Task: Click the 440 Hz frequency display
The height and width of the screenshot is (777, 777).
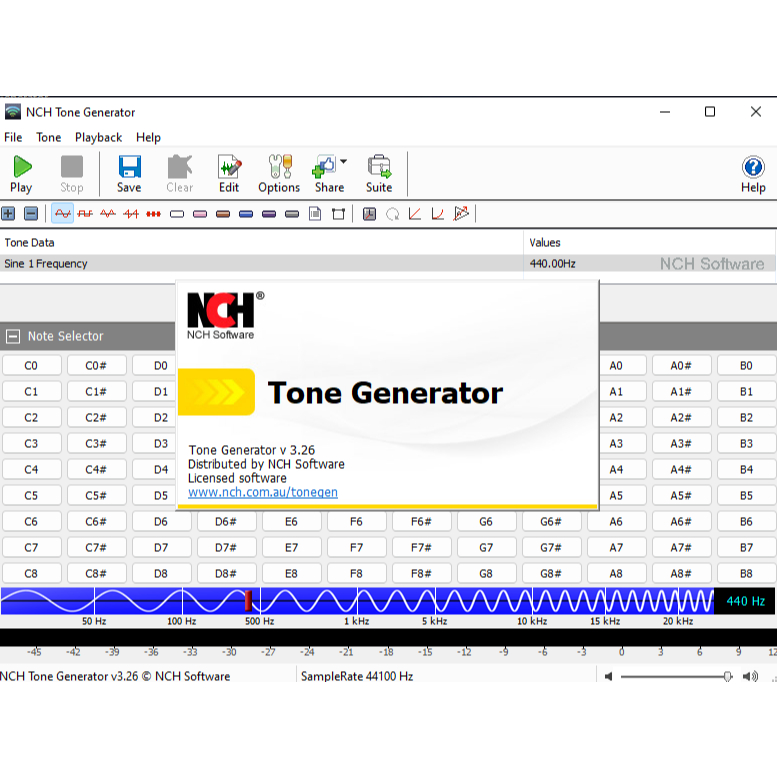Action: click(x=745, y=601)
